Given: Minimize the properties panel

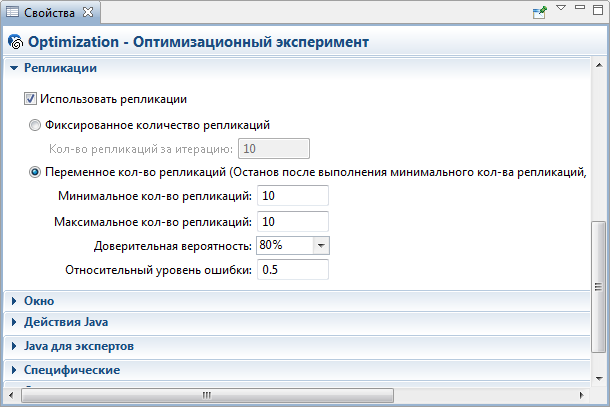Looking at the screenshot, I should 580,7.
